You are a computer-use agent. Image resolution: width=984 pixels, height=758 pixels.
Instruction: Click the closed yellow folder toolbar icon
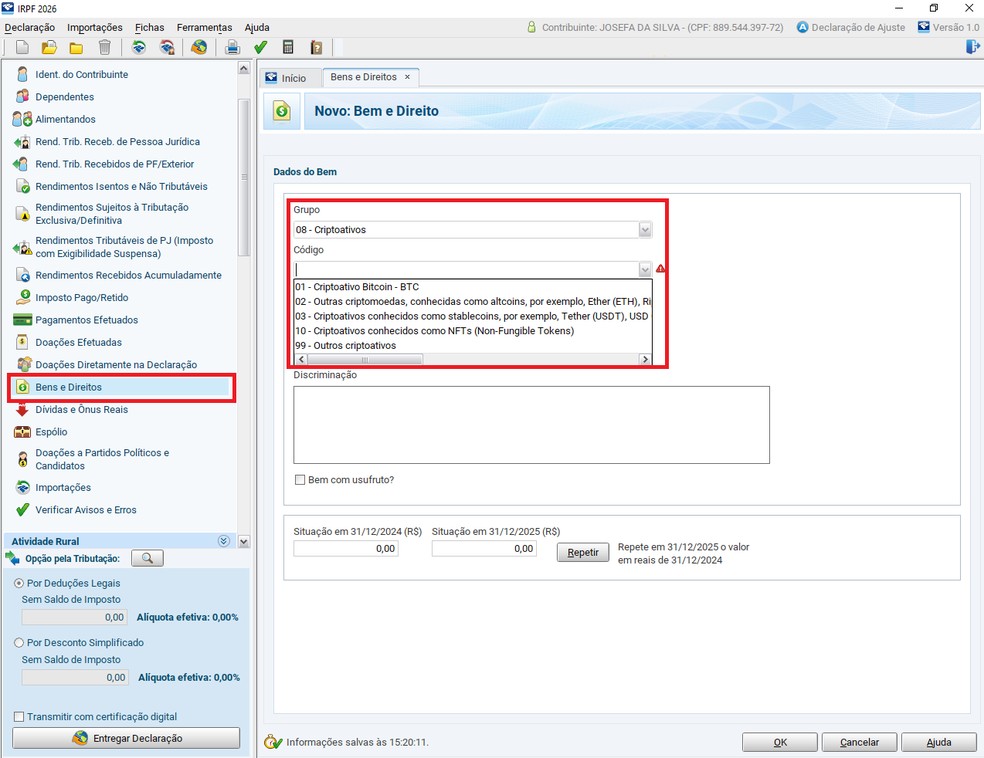(76, 48)
